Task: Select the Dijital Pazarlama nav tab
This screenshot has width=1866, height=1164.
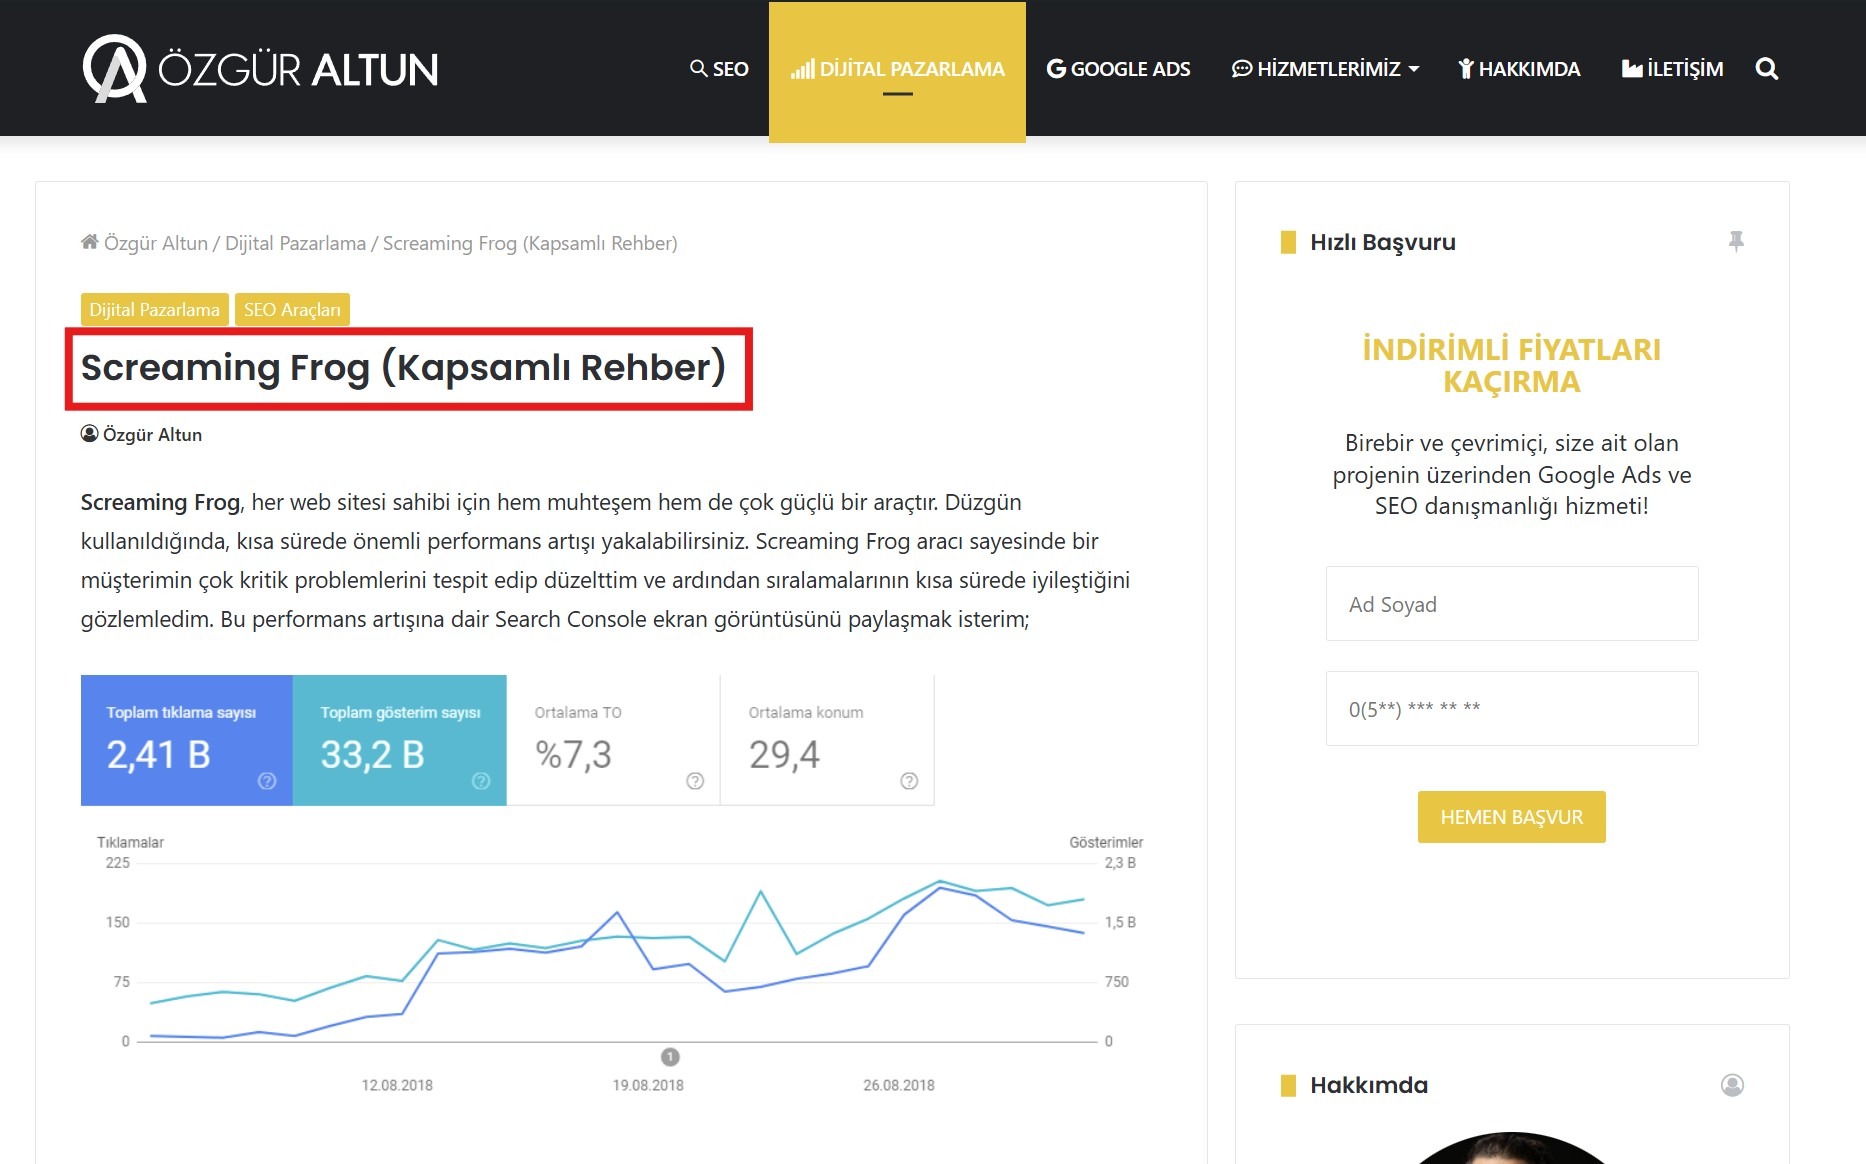Action: click(897, 70)
